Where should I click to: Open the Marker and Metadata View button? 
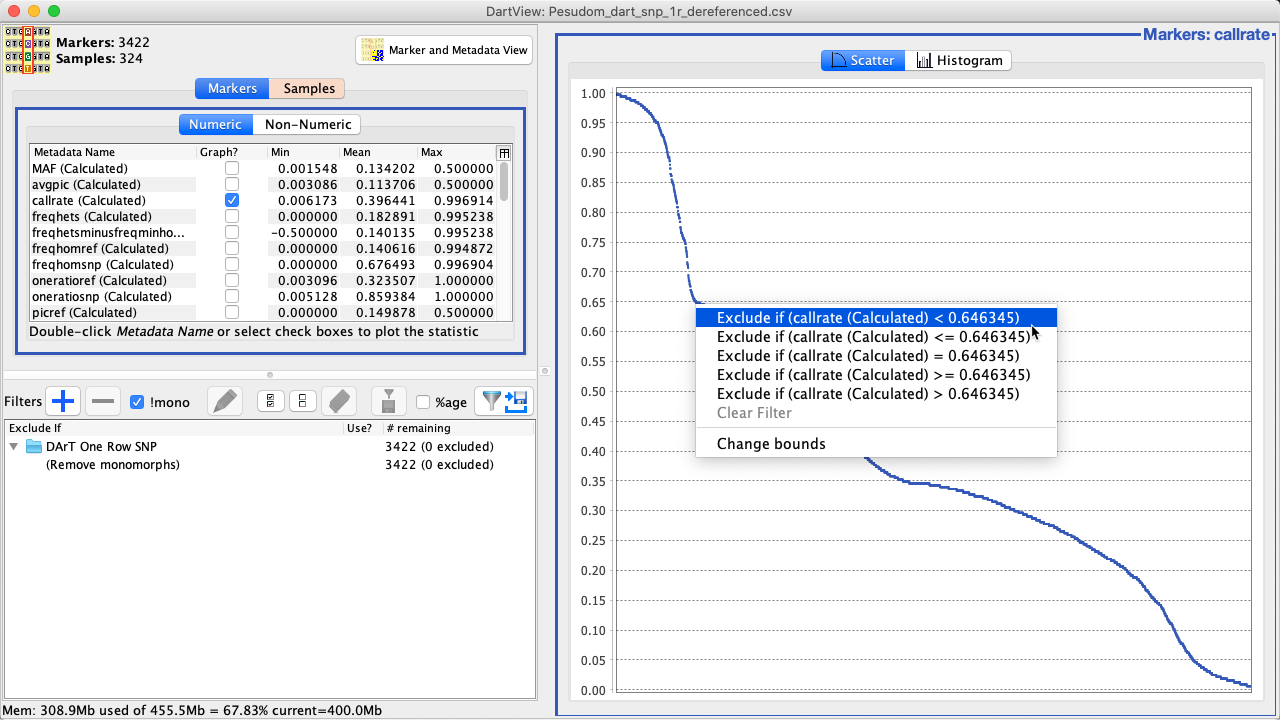click(445, 50)
